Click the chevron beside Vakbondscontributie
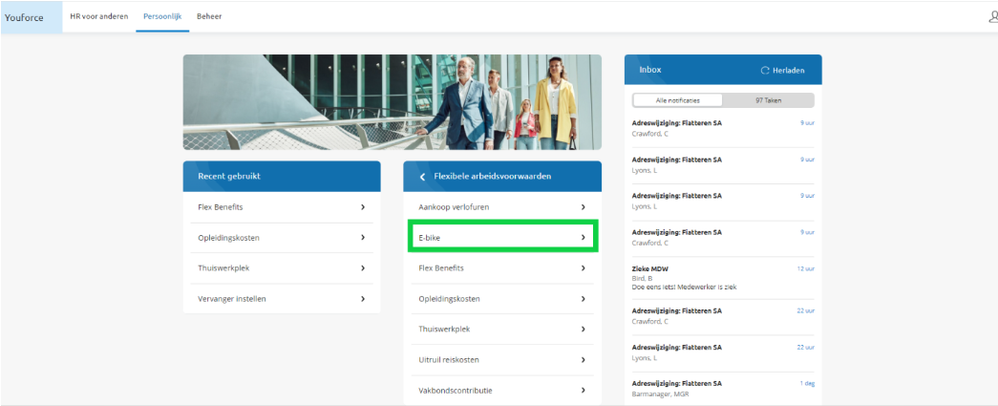 point(583,390)
